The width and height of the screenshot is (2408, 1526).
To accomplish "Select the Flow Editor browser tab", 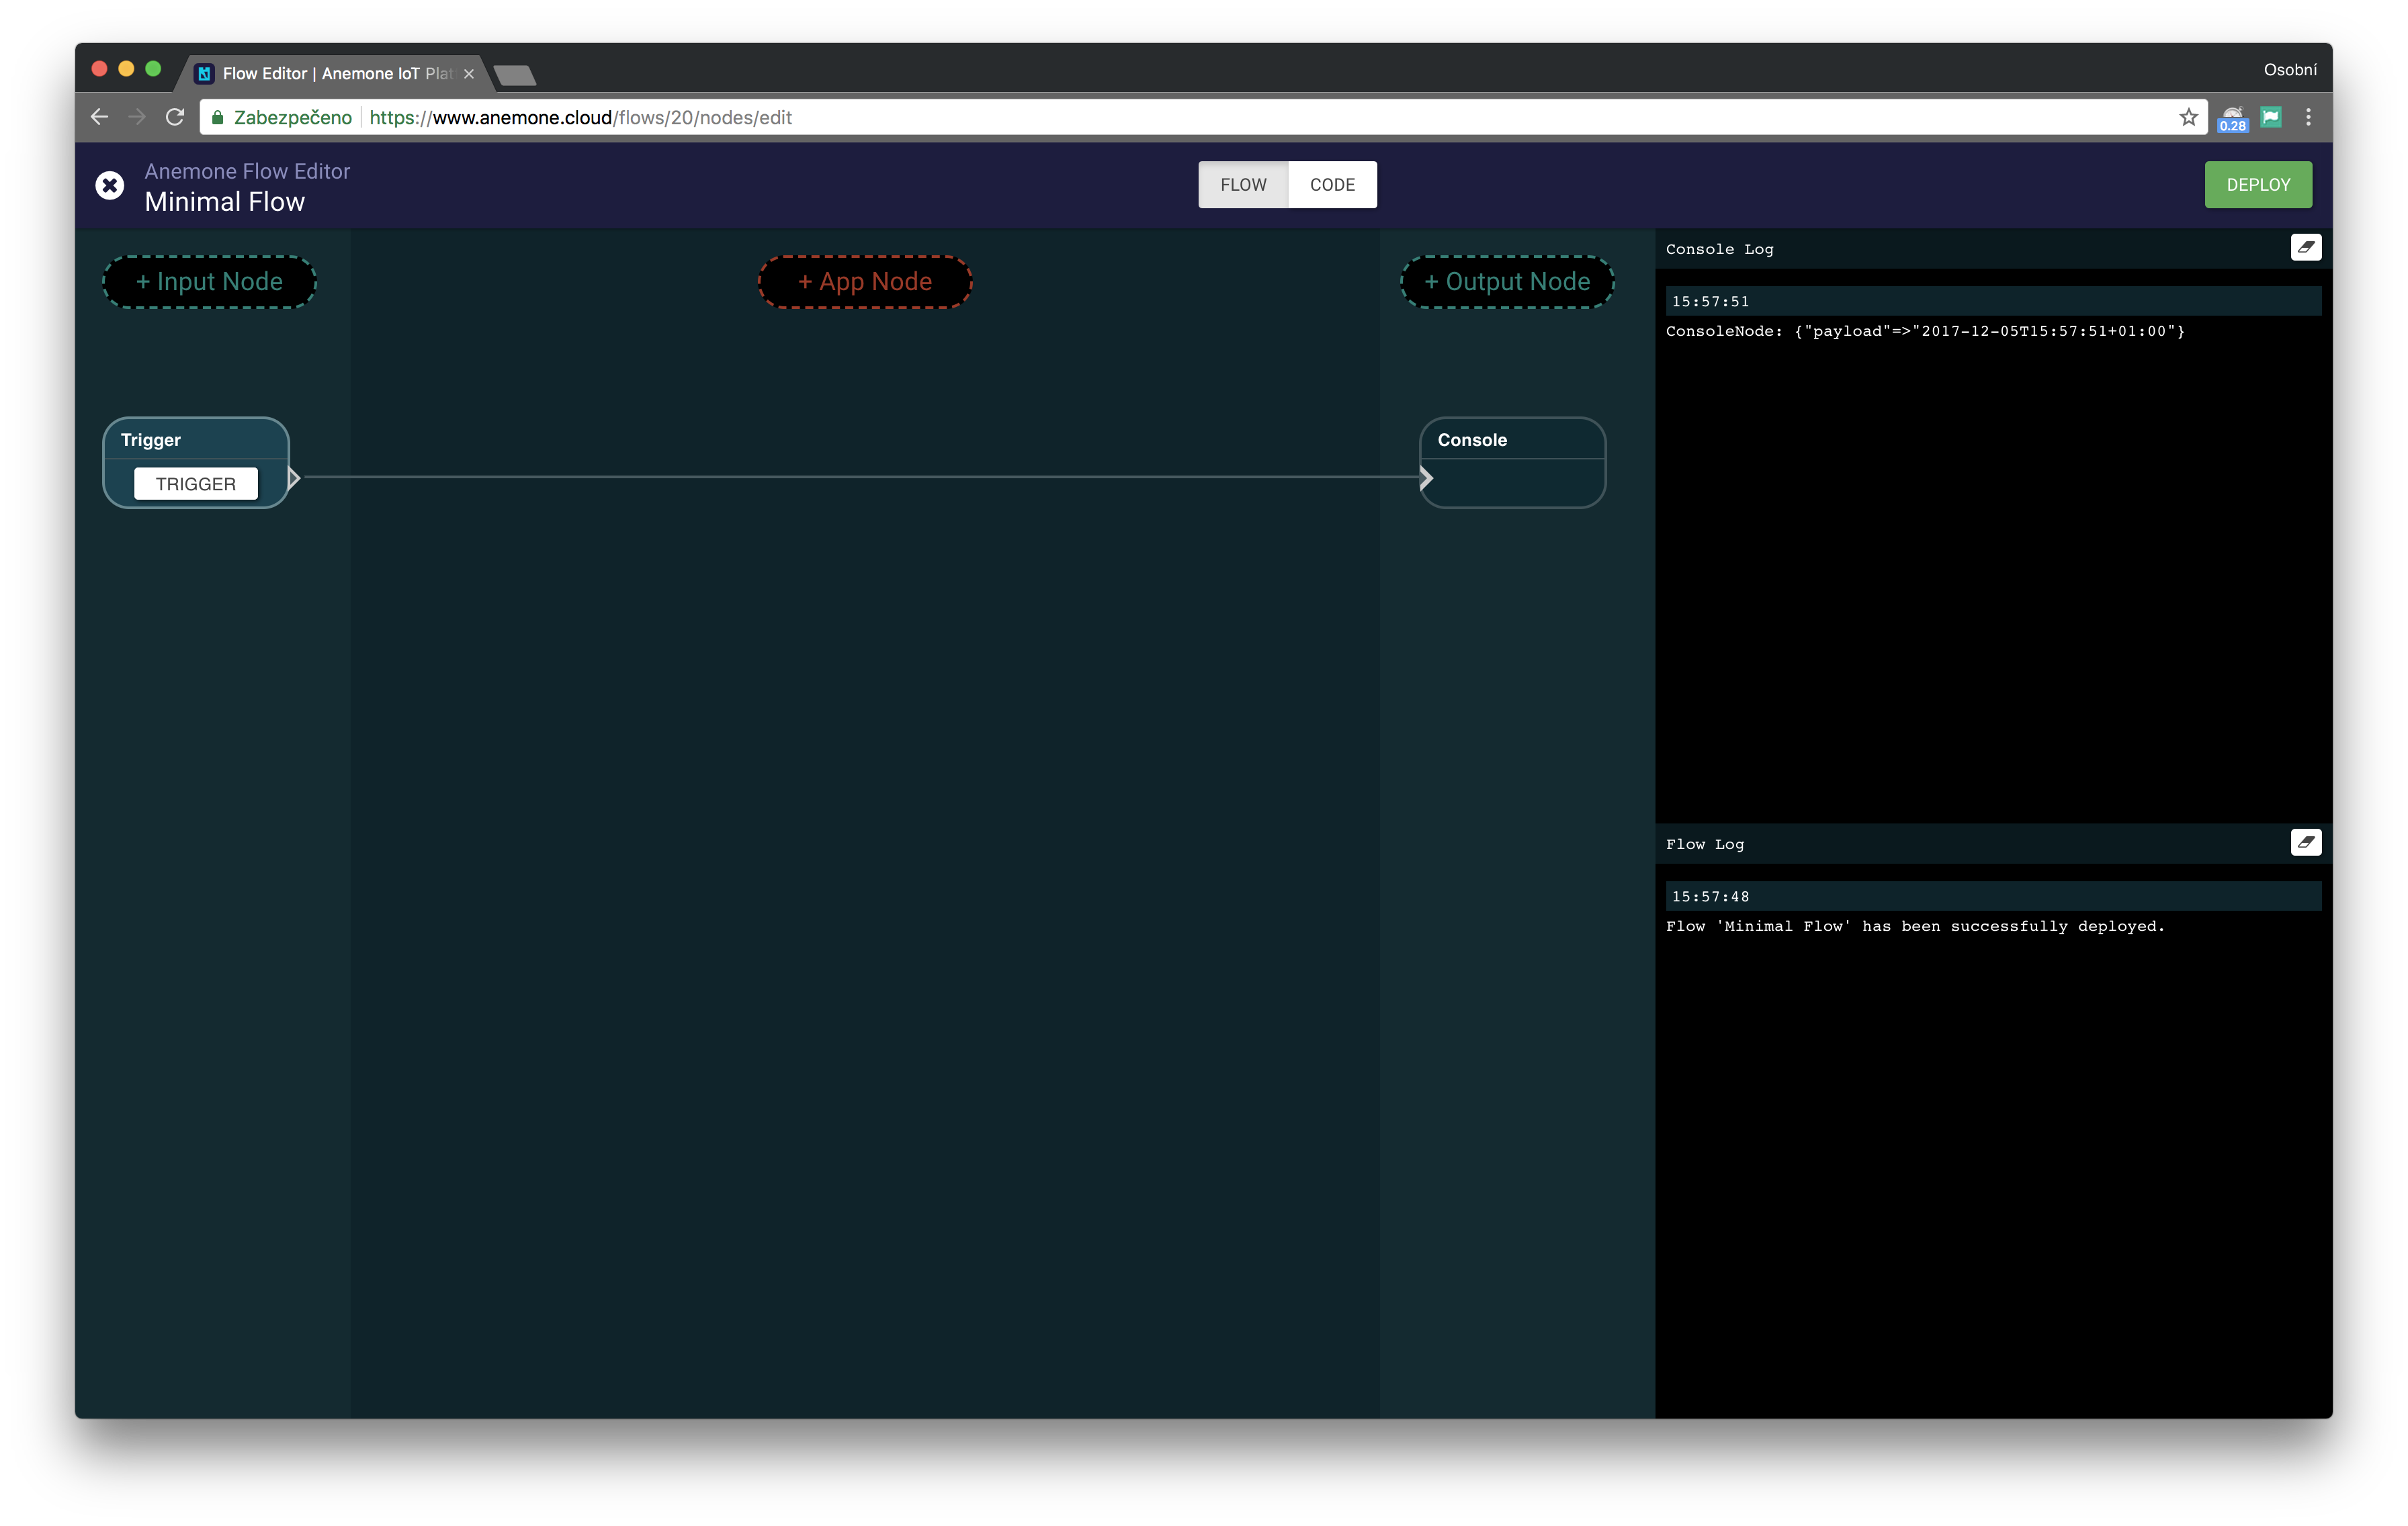I will tap(330, 73).
